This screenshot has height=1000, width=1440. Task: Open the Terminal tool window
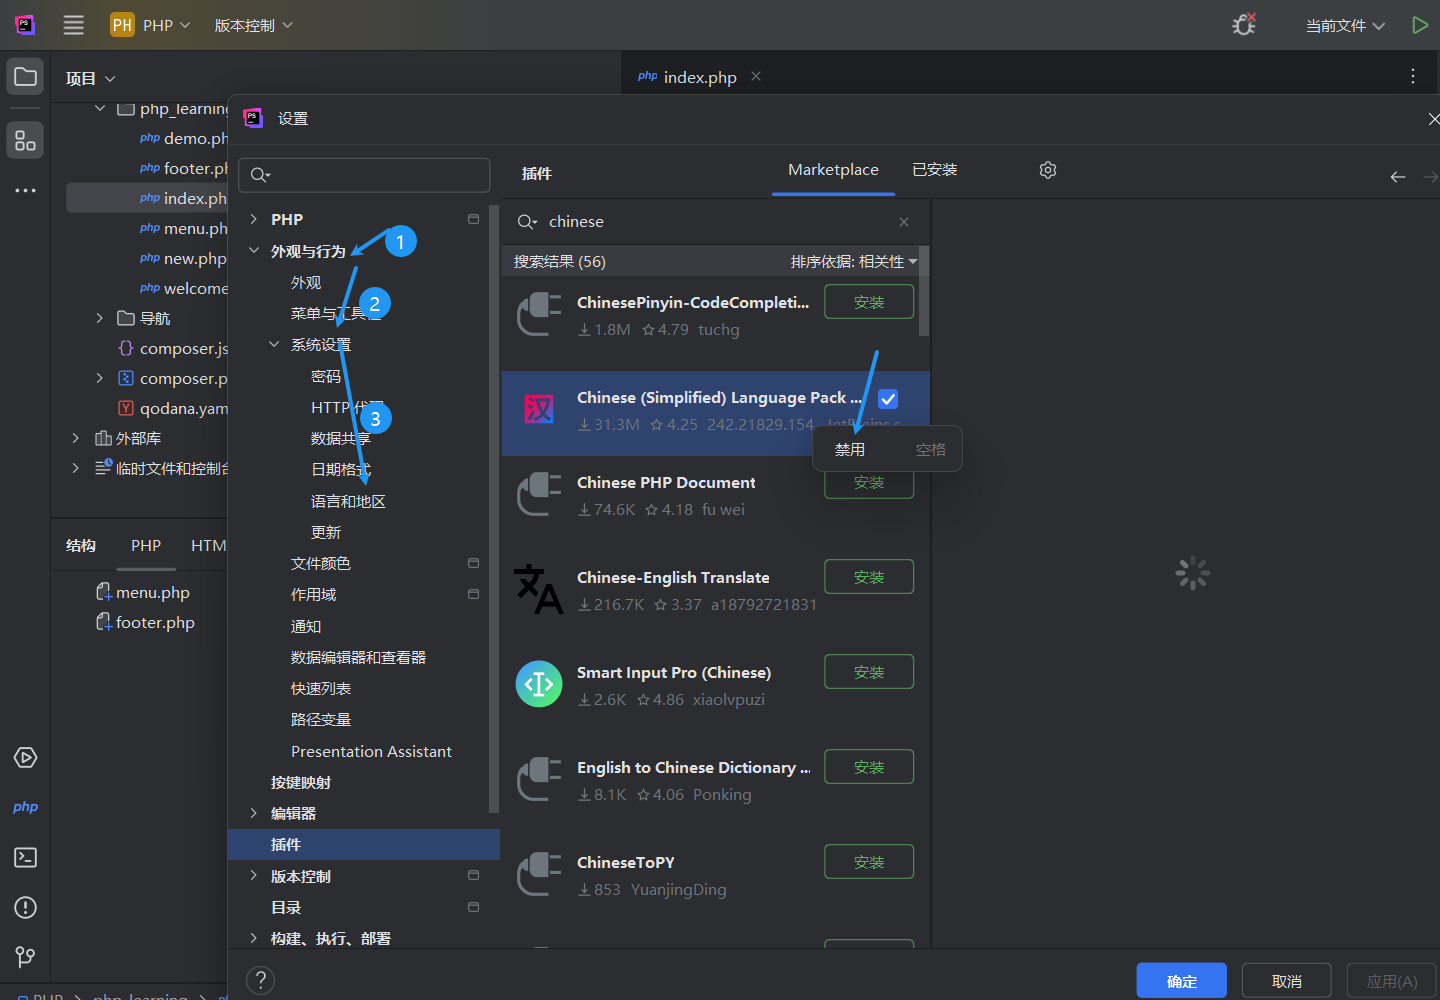click(26, 858)
